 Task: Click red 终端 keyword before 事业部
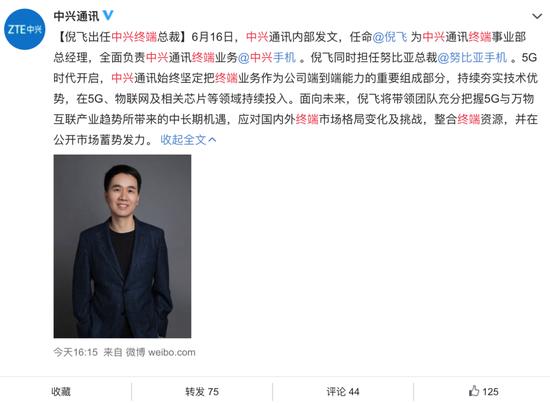pyautogui.click(x=480, y=36)
